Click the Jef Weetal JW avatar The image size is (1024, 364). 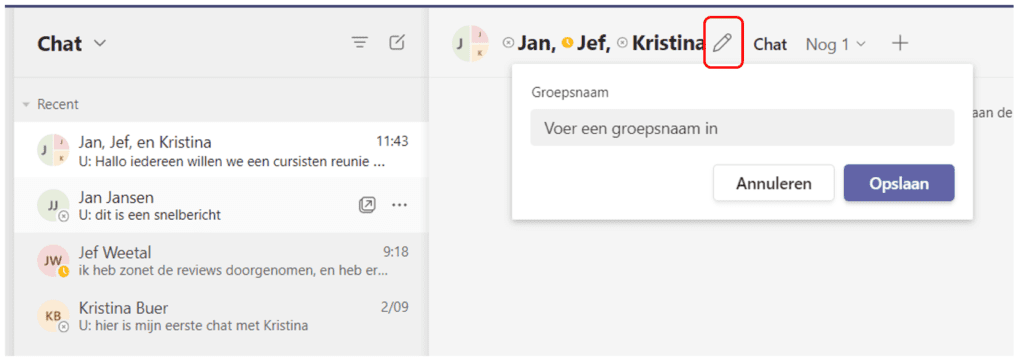click(53, 261)
